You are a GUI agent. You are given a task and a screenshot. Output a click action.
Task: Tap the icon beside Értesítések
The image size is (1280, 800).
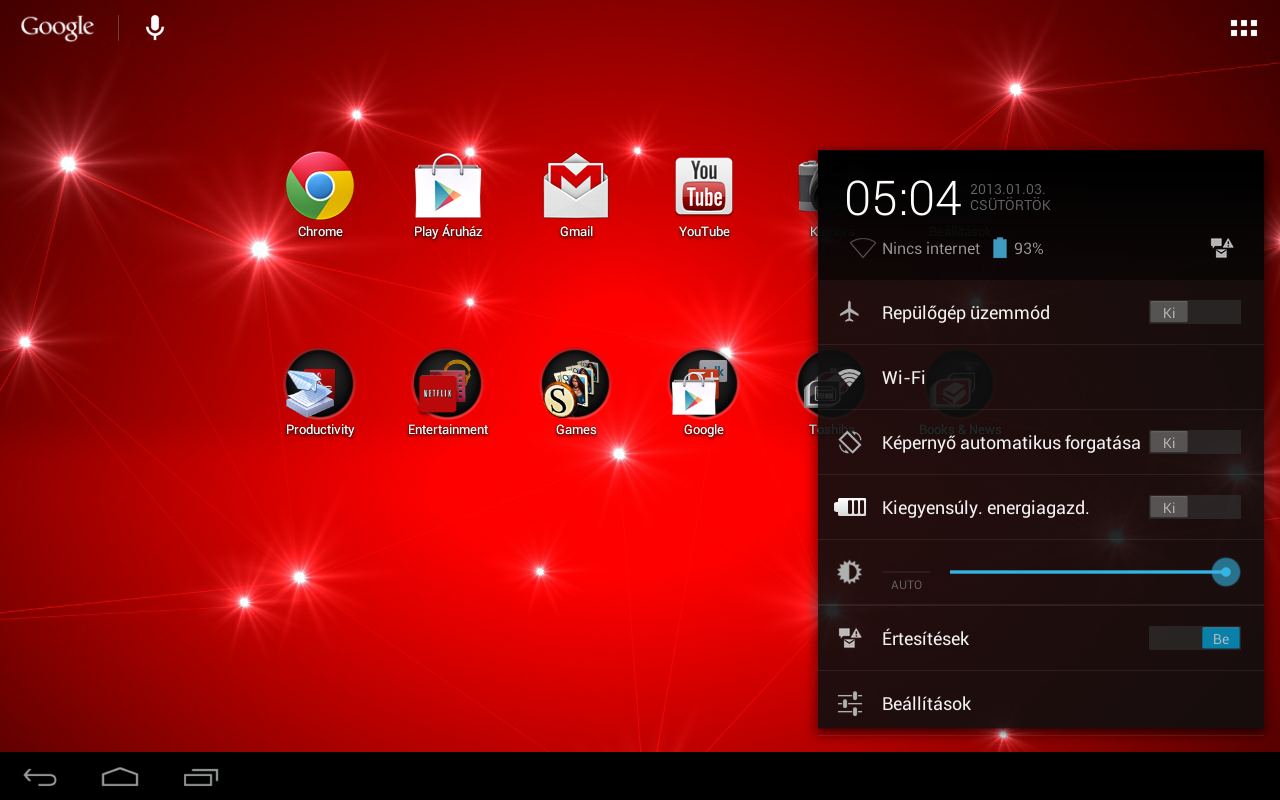850,638
